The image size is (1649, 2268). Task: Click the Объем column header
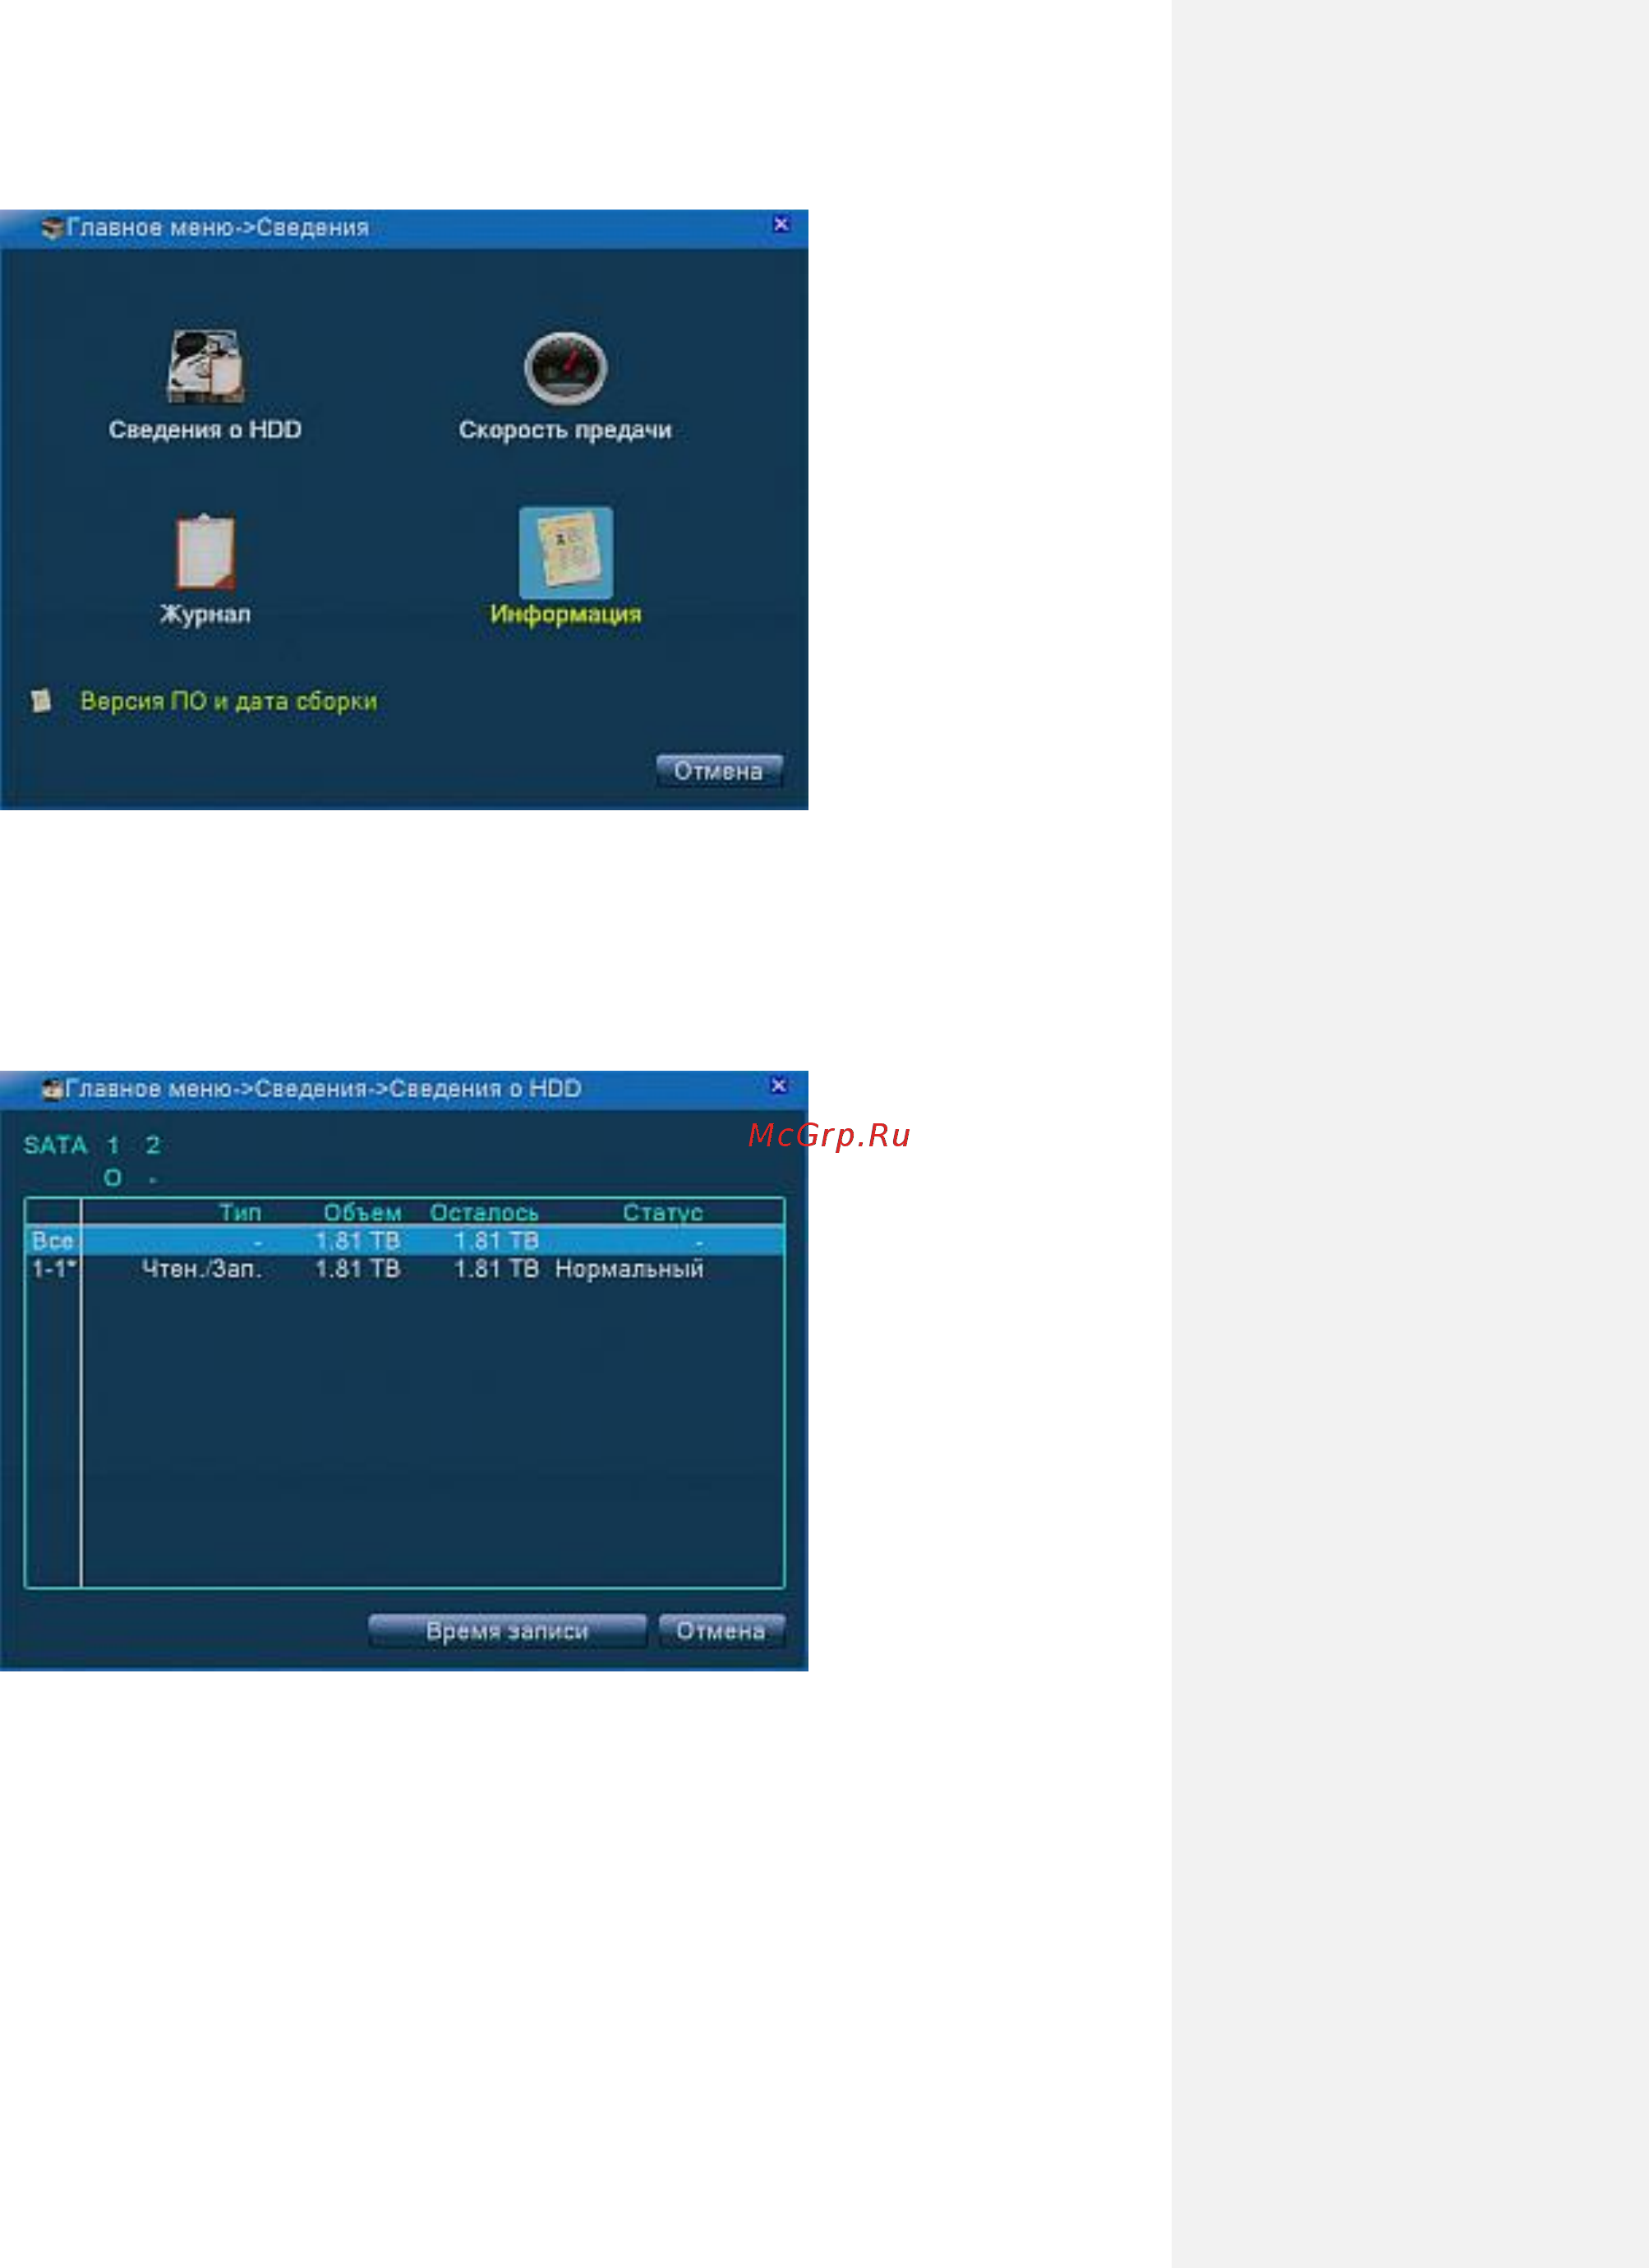click(362, 1212)
